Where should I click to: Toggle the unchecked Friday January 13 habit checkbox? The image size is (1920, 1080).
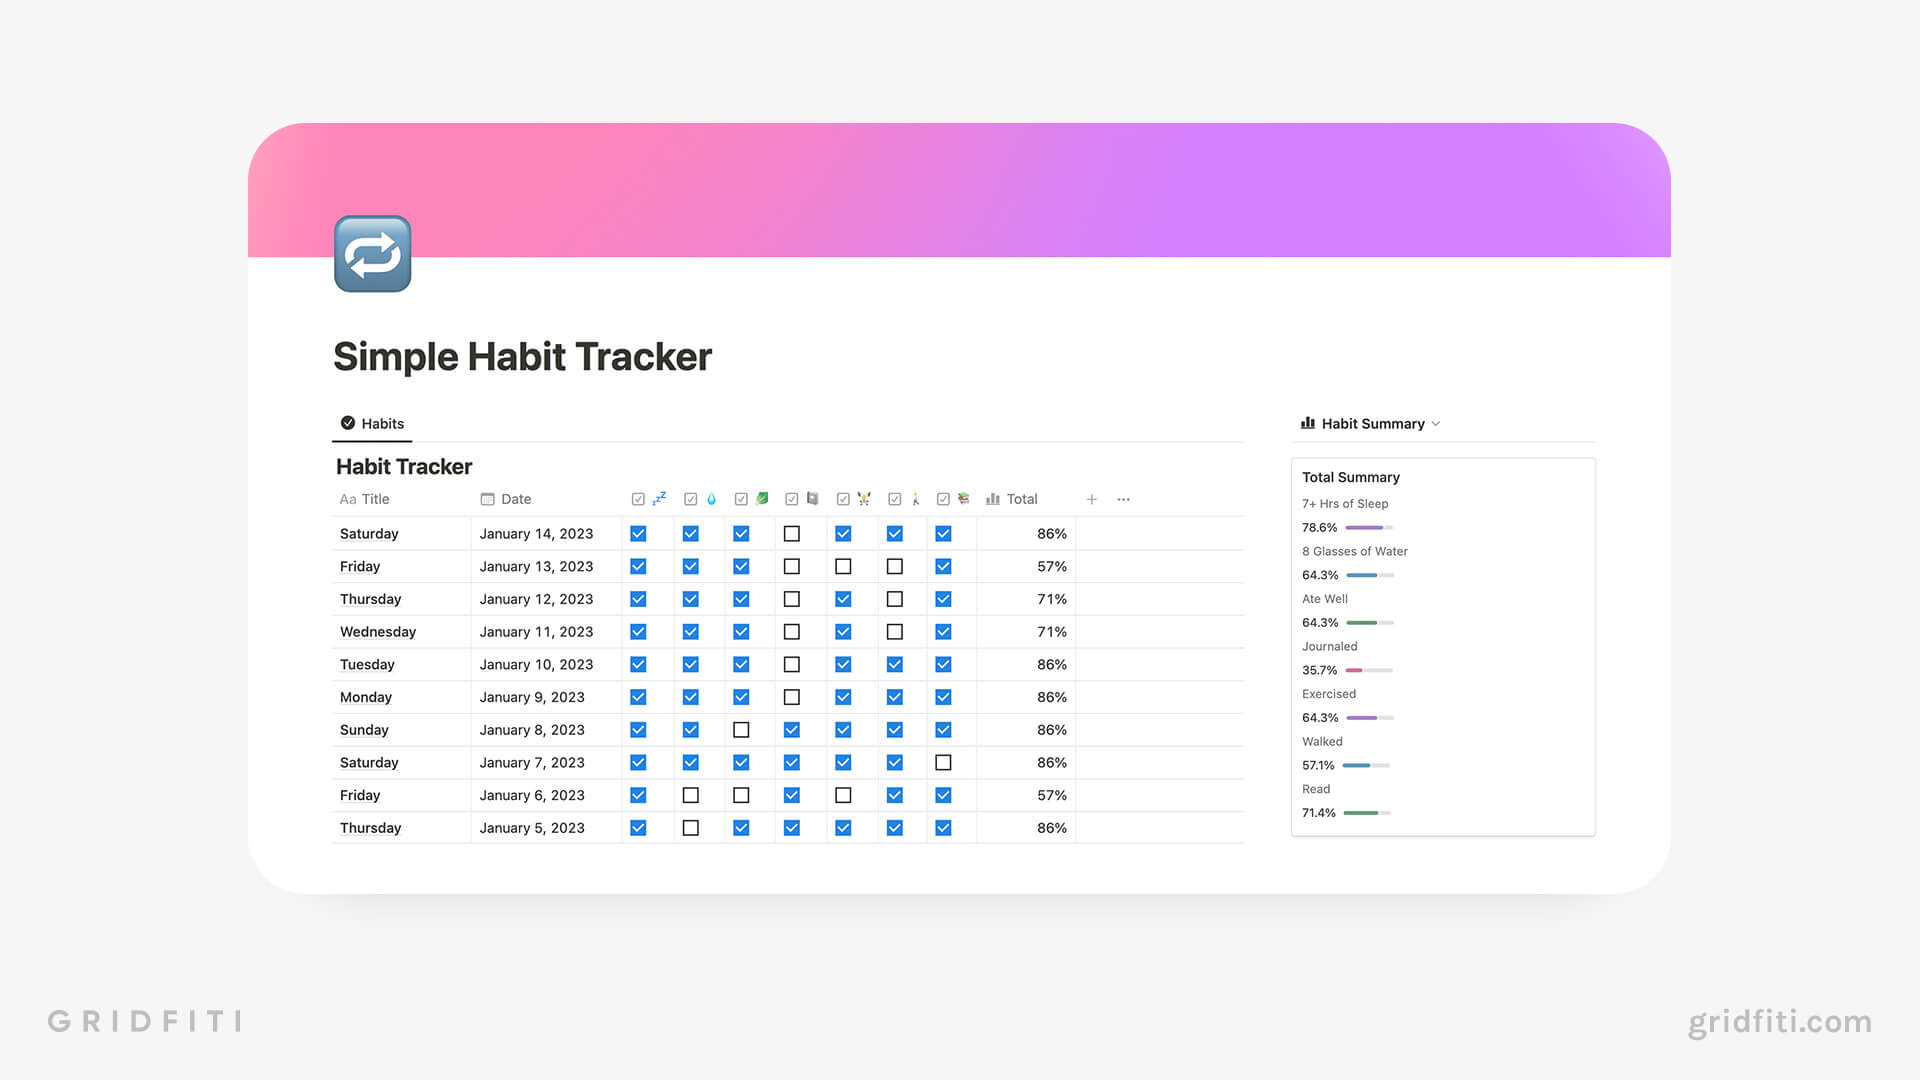coord(791,566)
